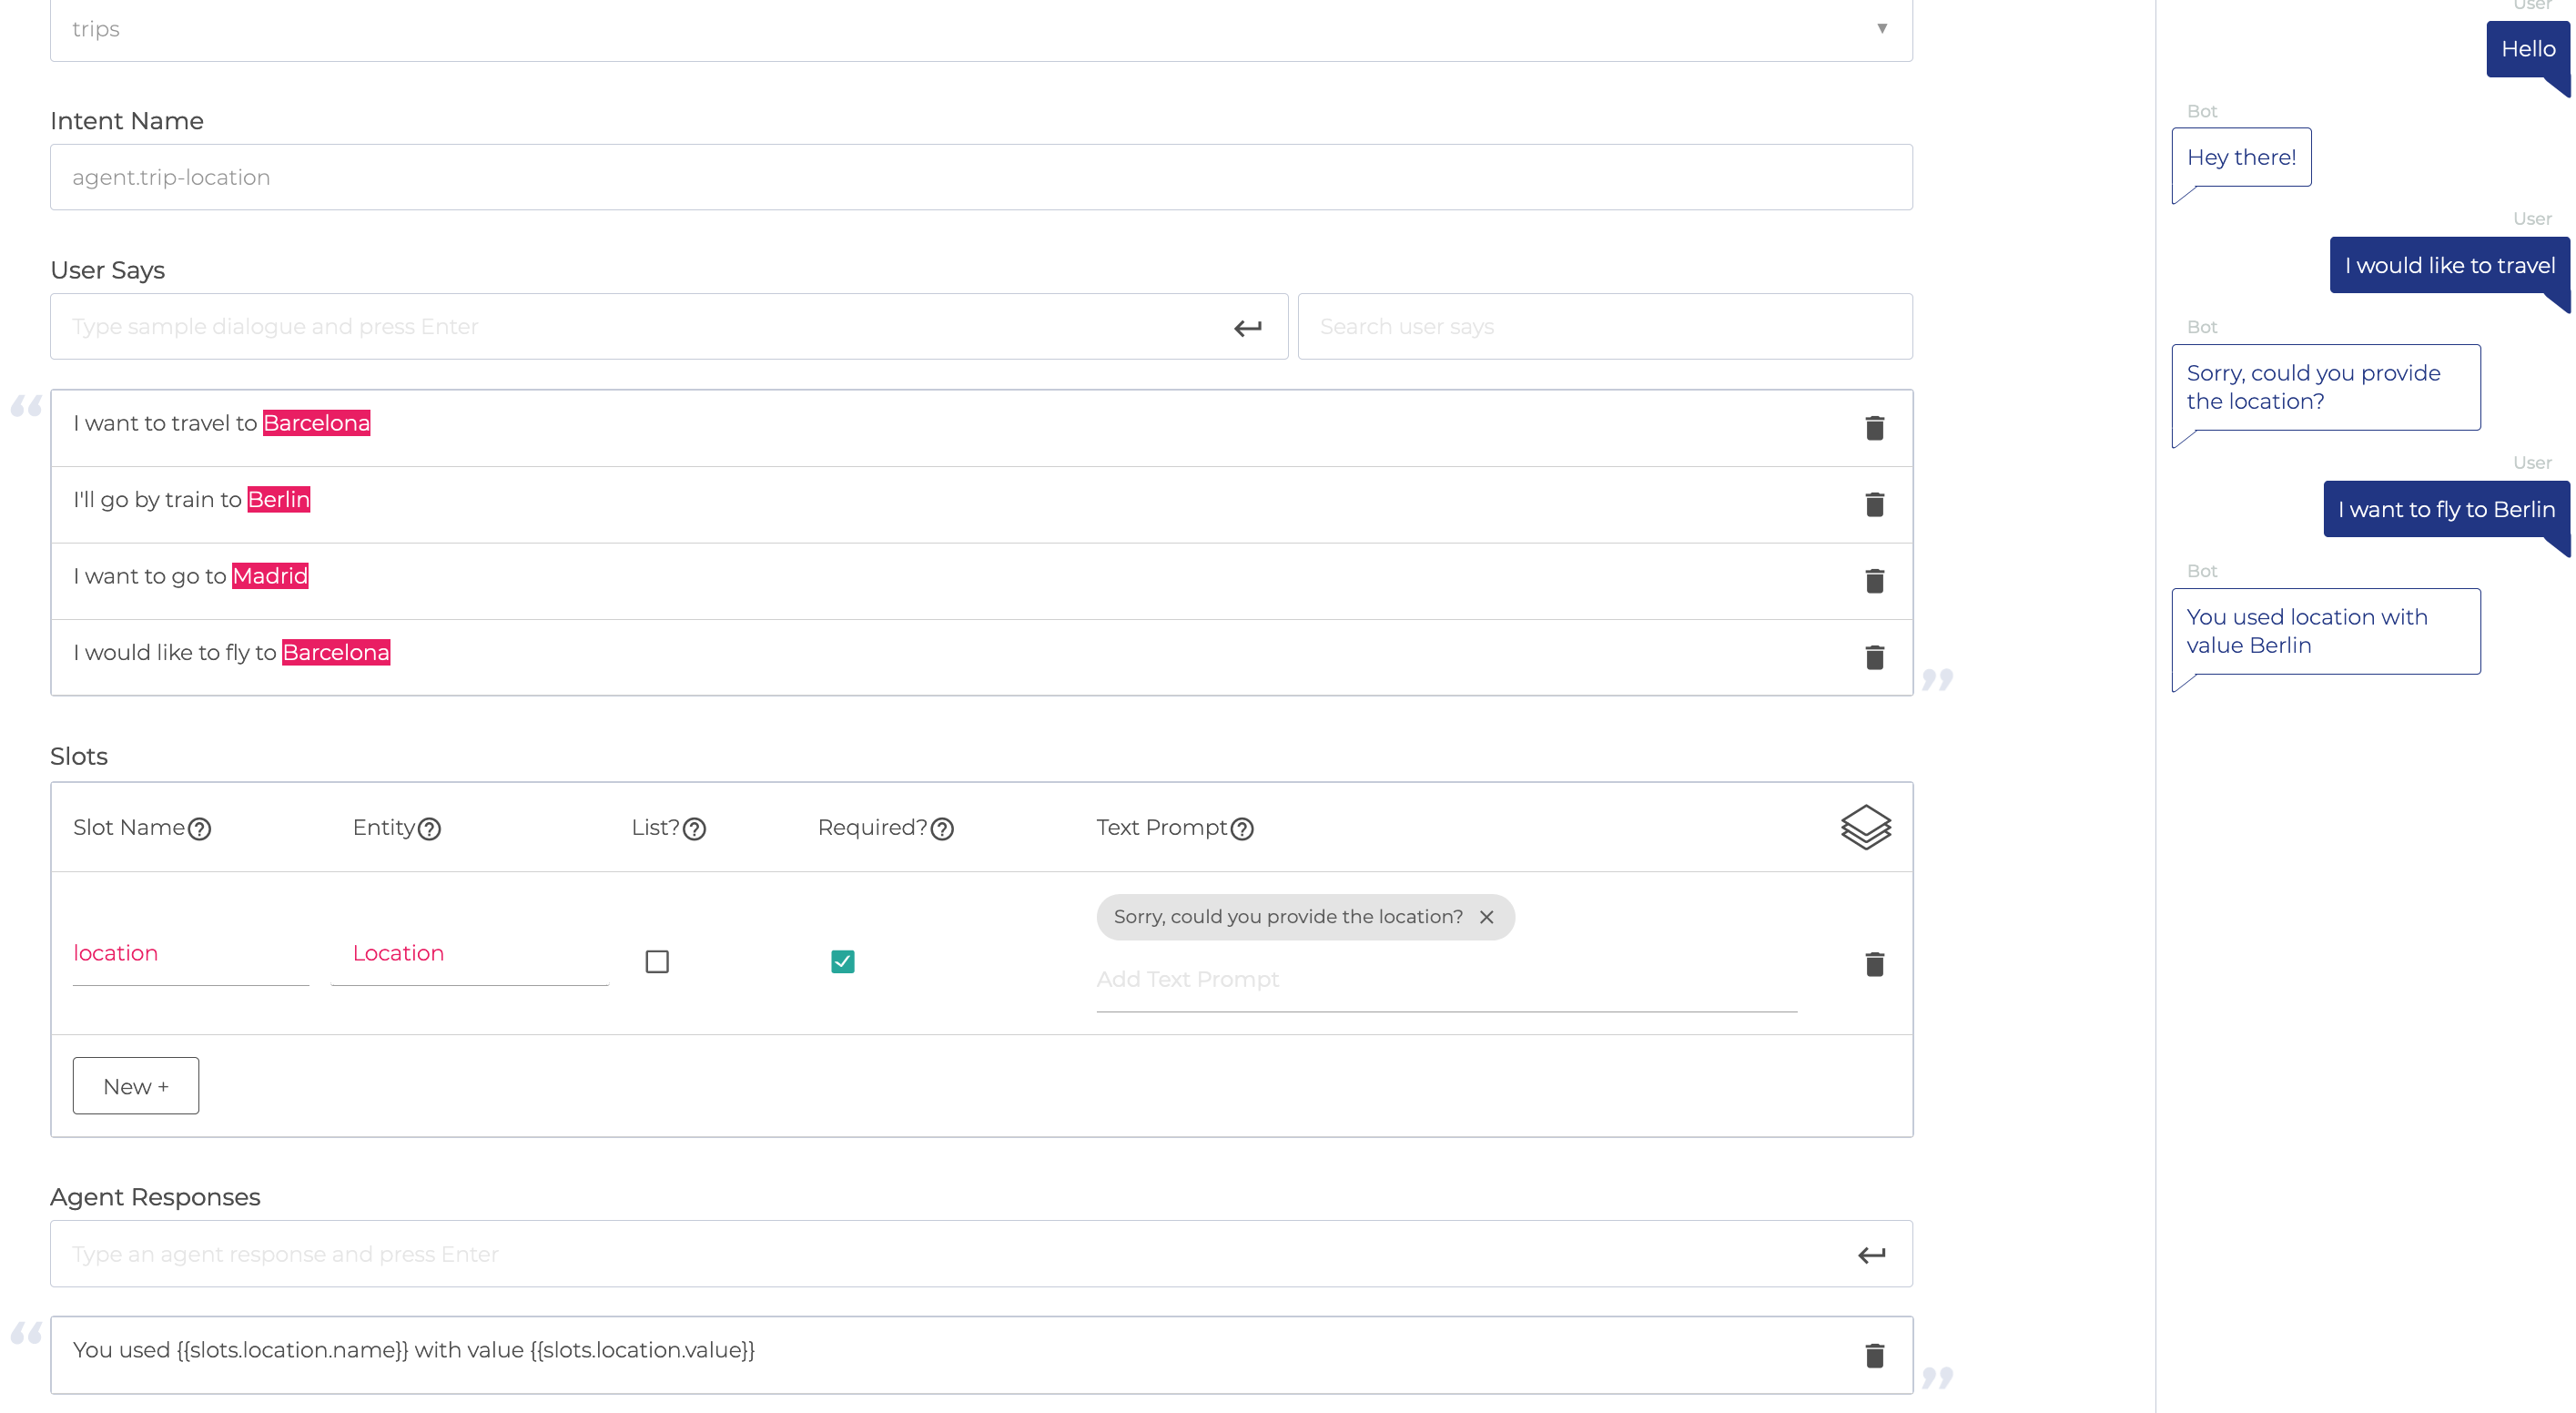Open the trips dropdown arrow
The height and width of the screenshot is (1413, 2576).
(1881, 28)
